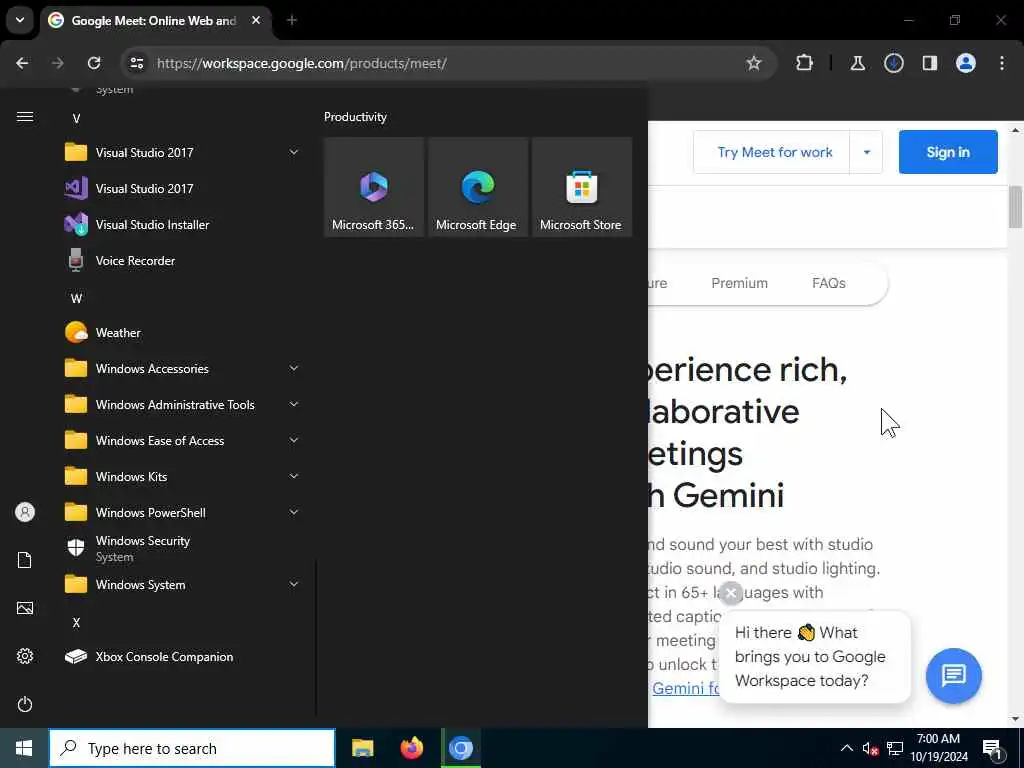The height and width of the screenshot is (768, 1024).
Task: Expand the Start menu hamburger button
Action: (x=25, y=117)
